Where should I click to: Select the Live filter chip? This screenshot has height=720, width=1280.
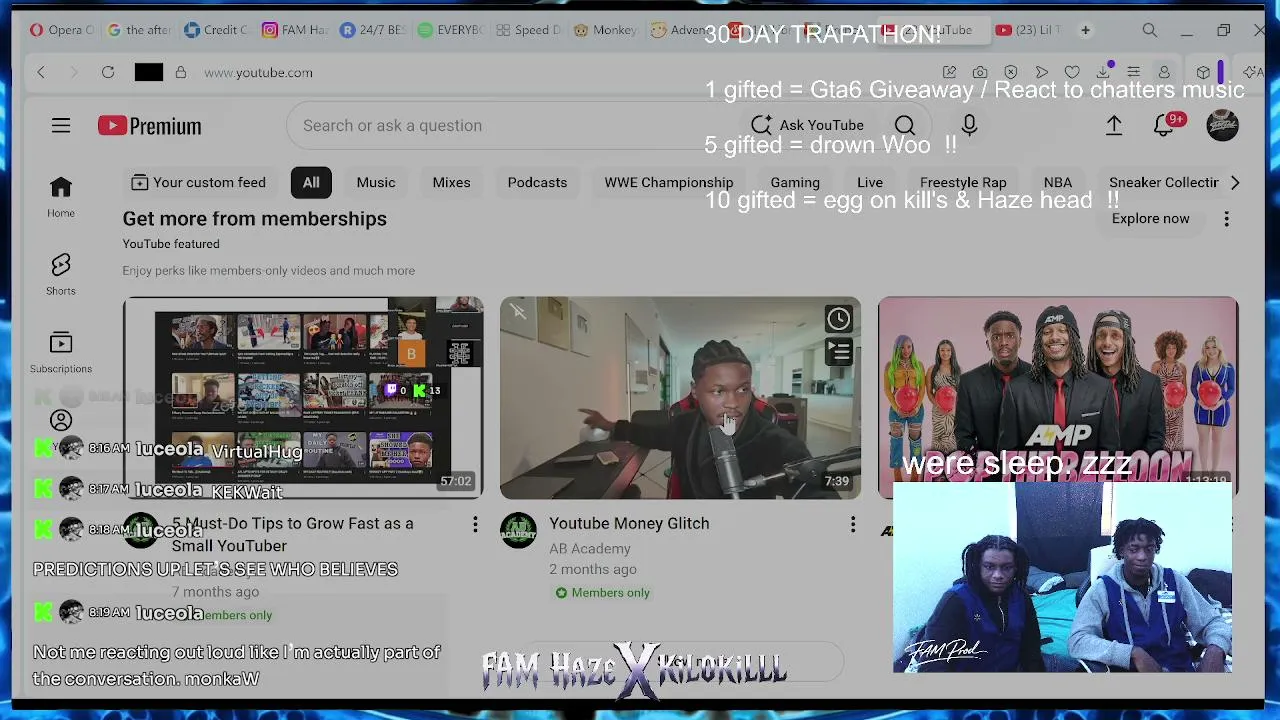[870, 182]
